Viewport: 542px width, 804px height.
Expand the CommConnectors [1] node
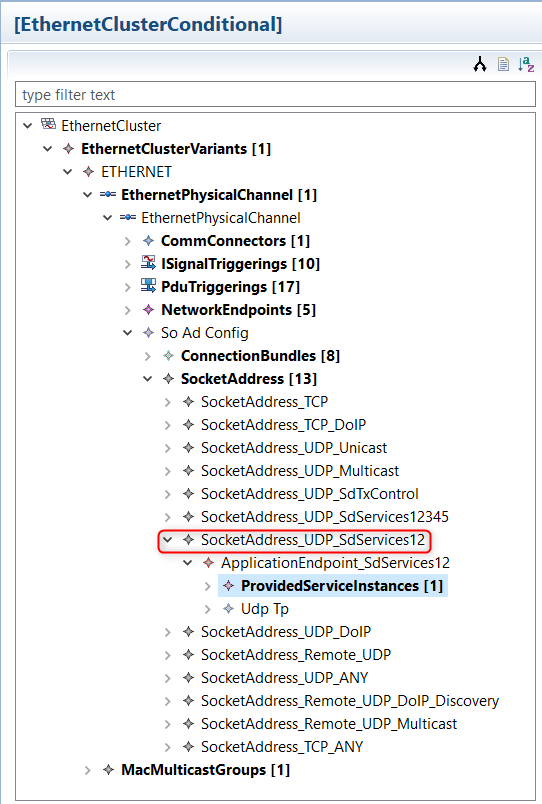(x=128, y=241)
